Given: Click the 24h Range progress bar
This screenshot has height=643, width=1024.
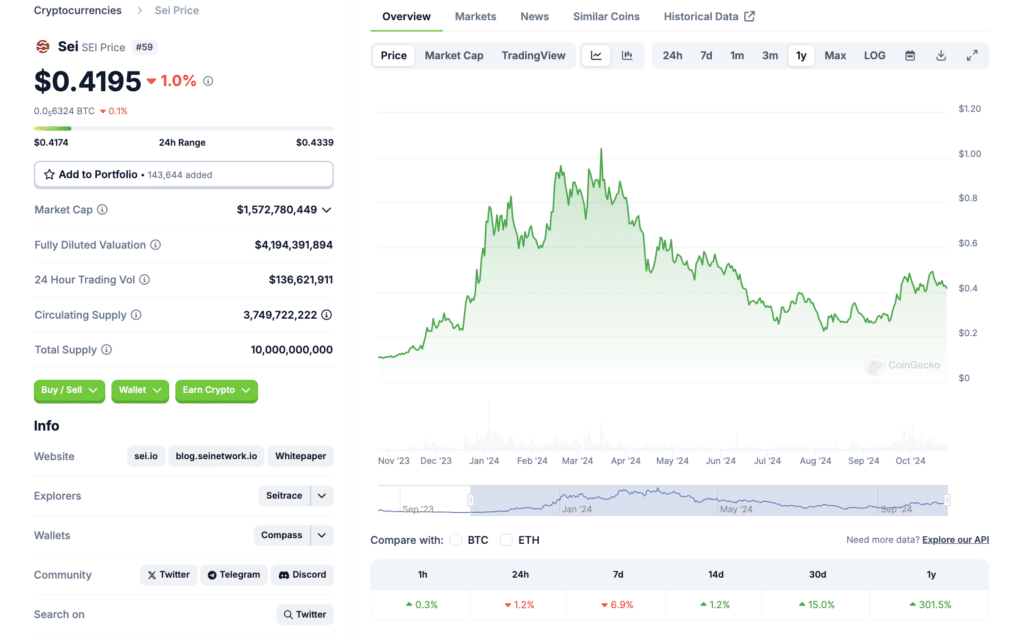Looking at the screenshot, I should (x=184, y=129).
